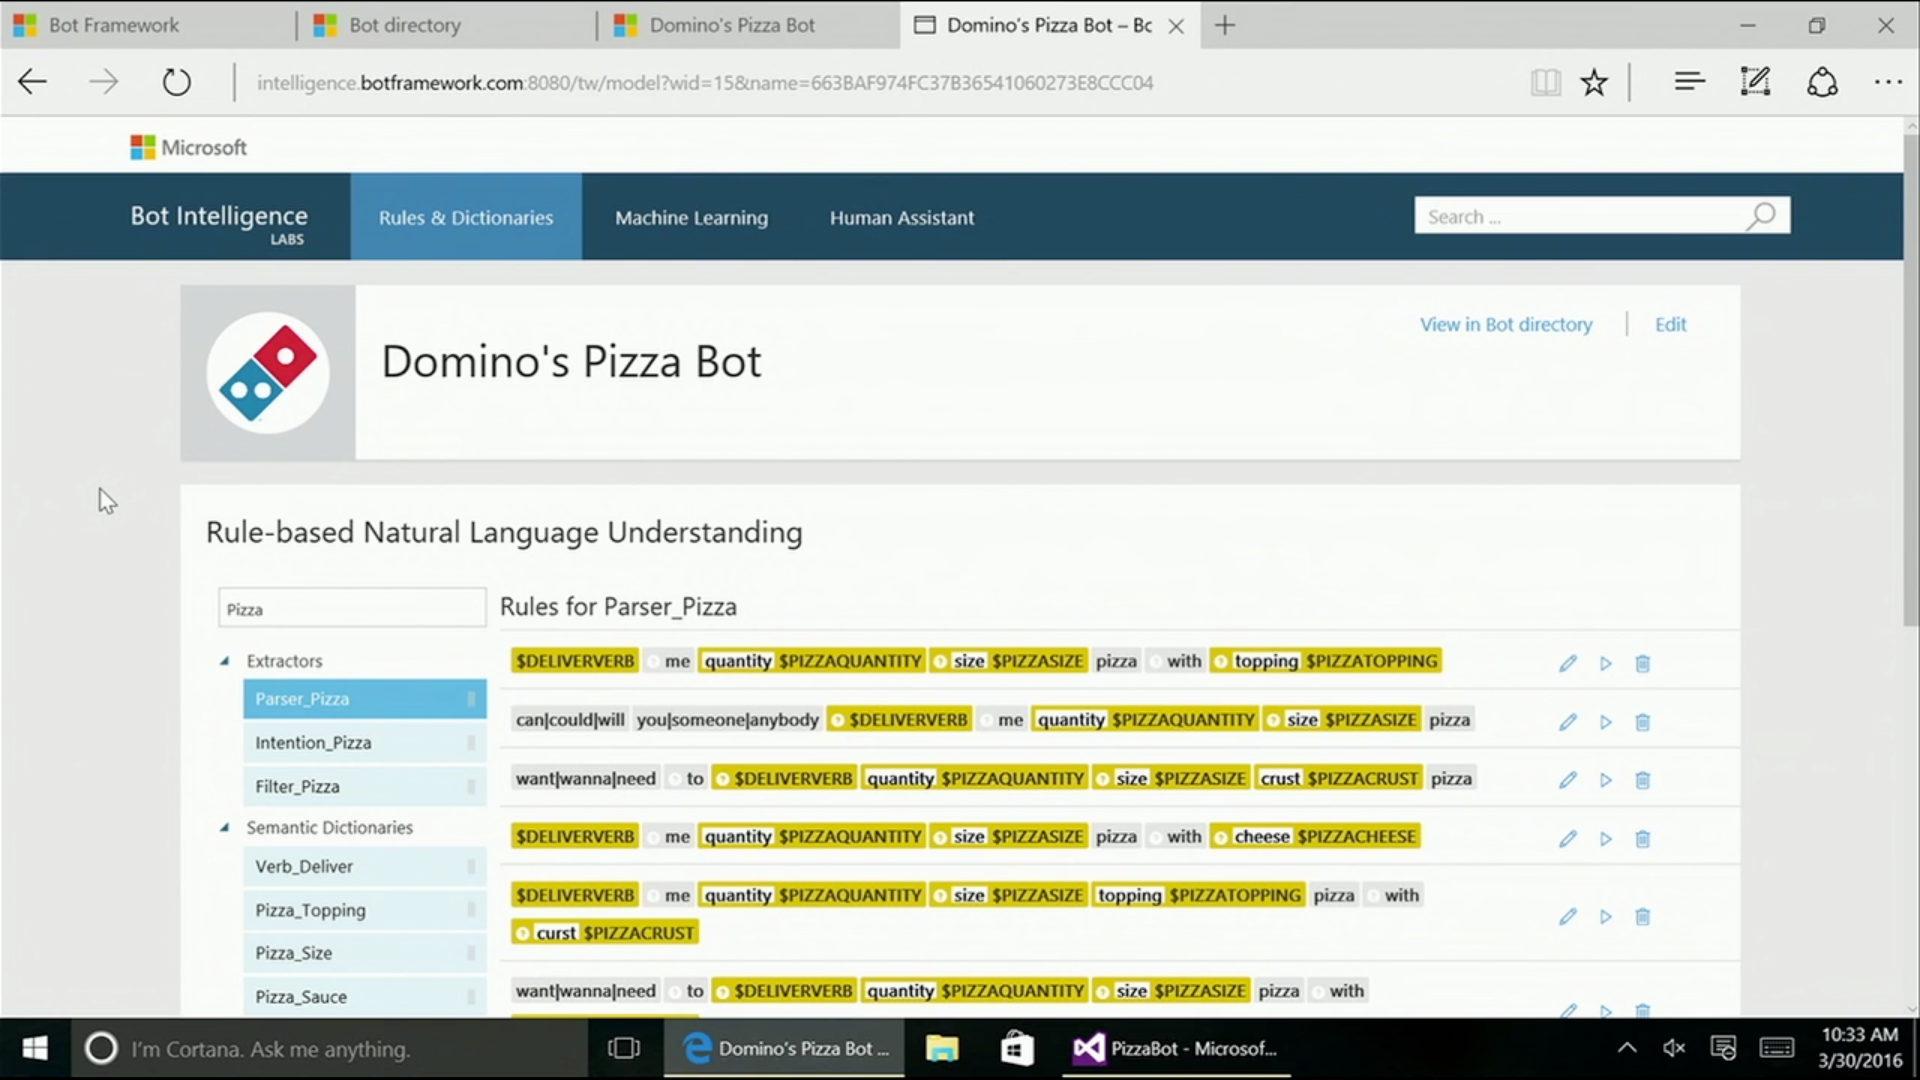
Task: Click the Make a Web Note icon
Action: [1755, 82]
